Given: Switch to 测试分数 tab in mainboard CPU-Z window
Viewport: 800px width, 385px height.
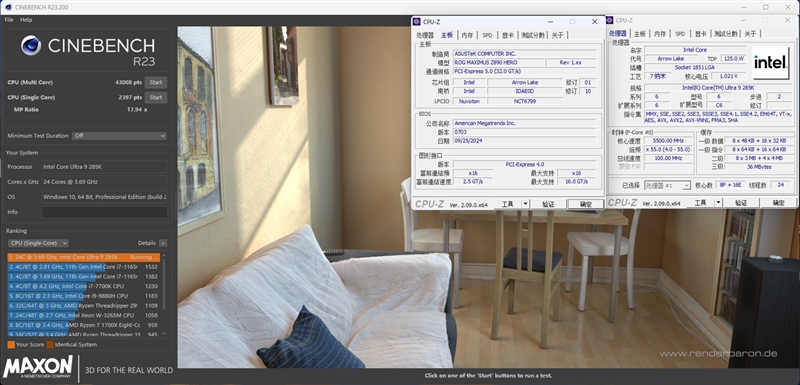Looking at the screenshot, I should click(x=533, y=35).
